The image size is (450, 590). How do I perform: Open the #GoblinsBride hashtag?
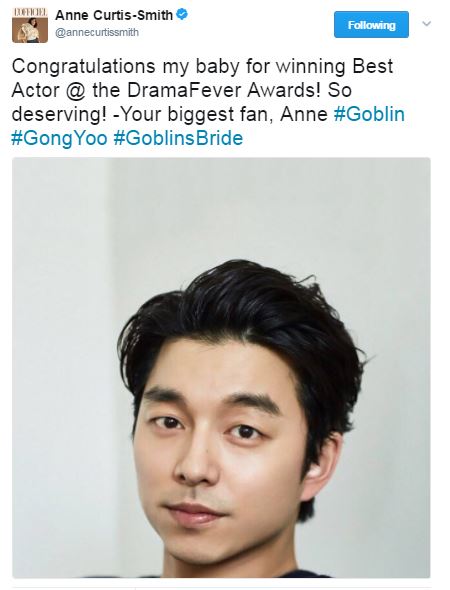[x=178, y=138]
